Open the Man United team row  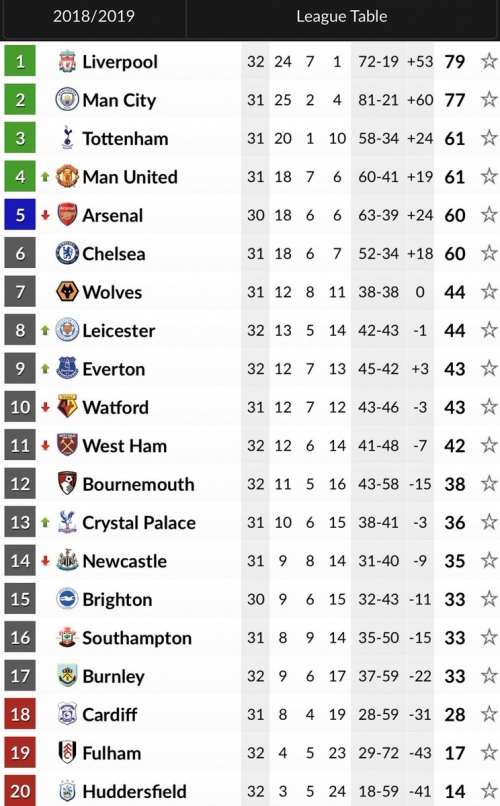pos(250,176)
